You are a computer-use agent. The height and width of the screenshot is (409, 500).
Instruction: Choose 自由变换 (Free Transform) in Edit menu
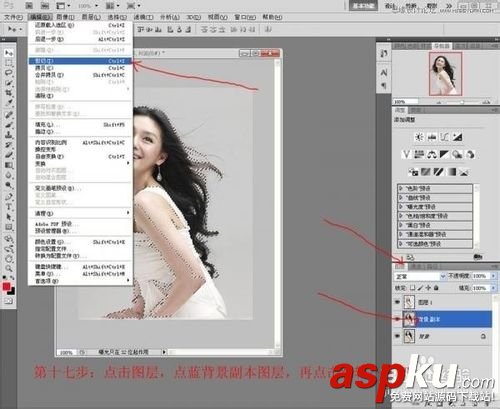pyautogui.click(x=80, y=156)
